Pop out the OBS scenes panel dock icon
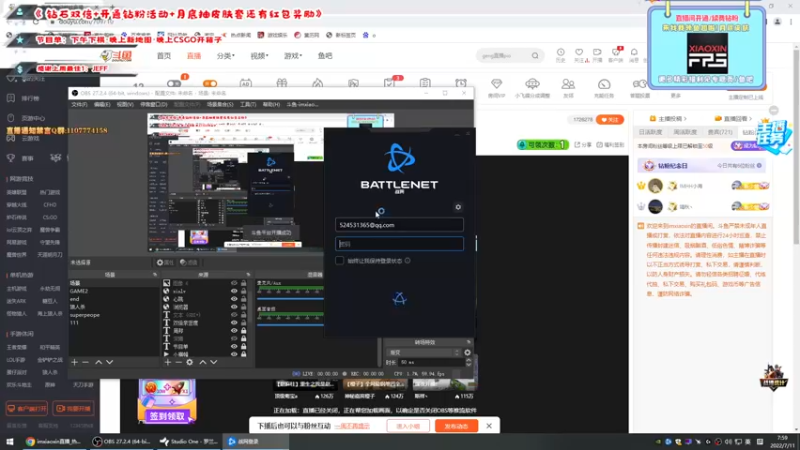Screen dimensions: 800x450 pos(155,274)
